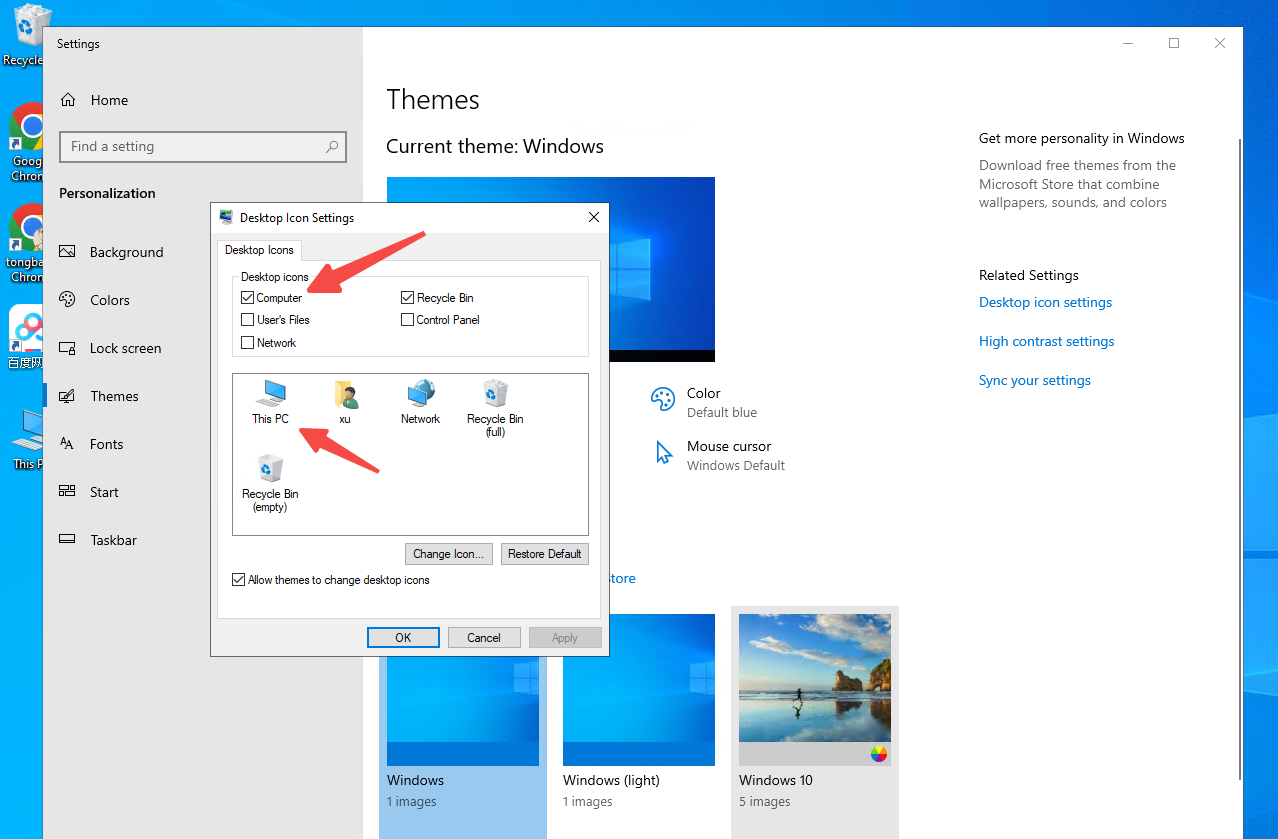
Task: Go to Fonts settings page
Action: [106, 444]
